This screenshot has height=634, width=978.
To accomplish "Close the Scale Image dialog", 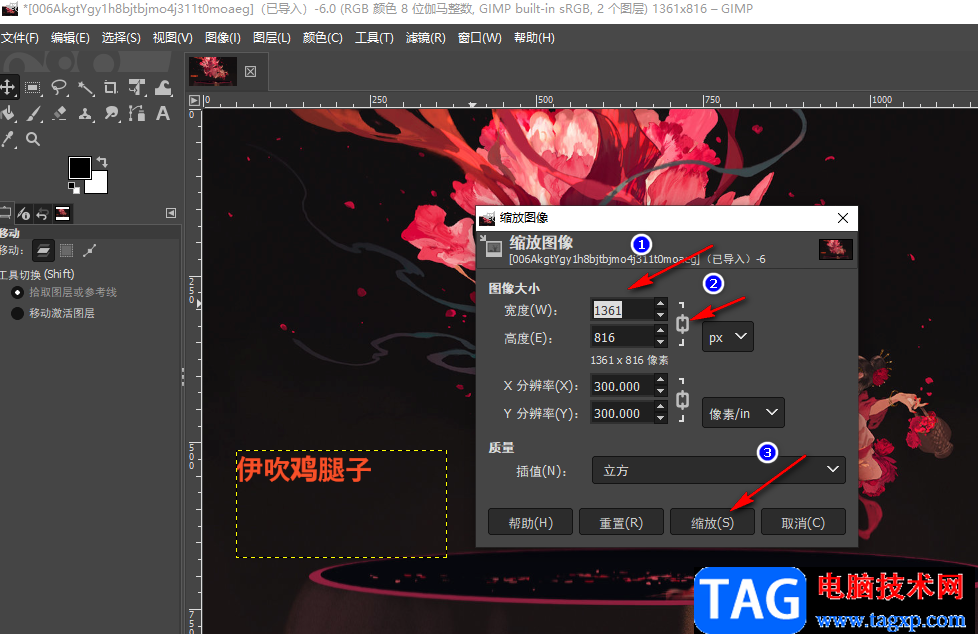I will 843,218.
